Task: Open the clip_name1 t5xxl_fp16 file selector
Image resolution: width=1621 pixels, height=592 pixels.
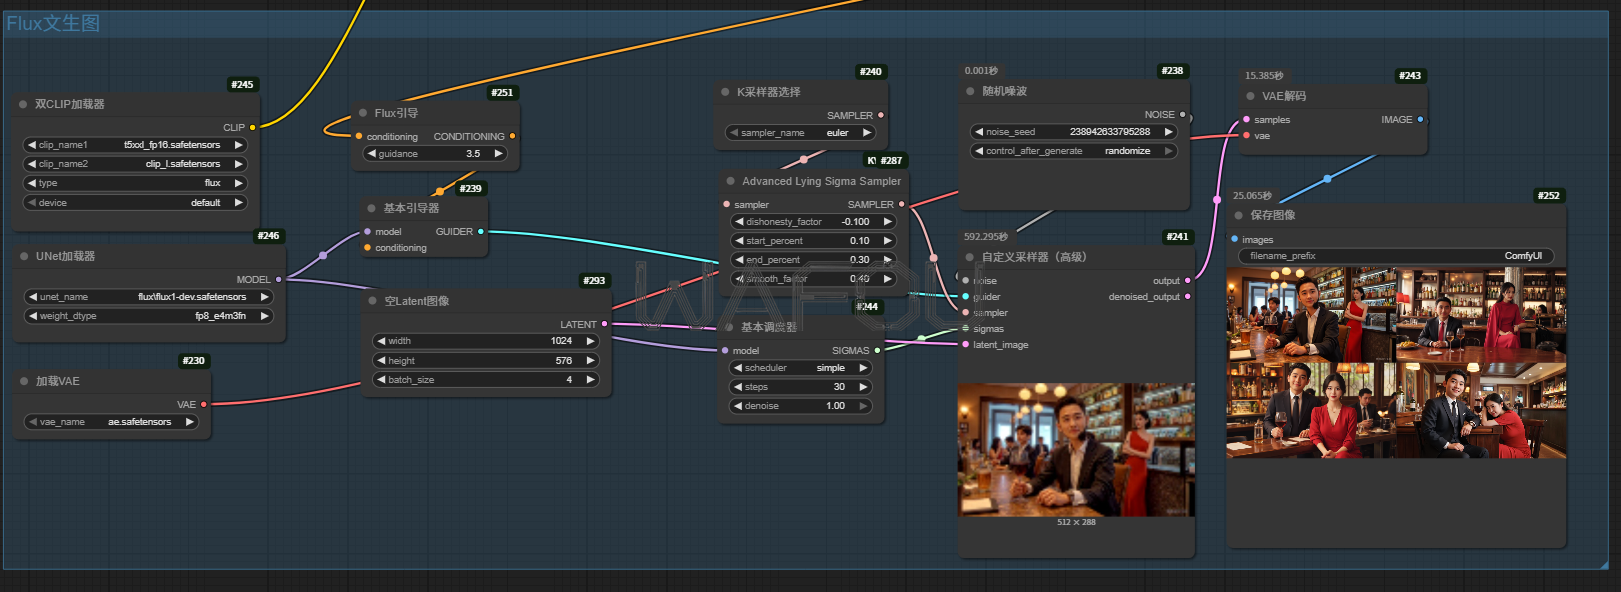Action: point(135,145)
